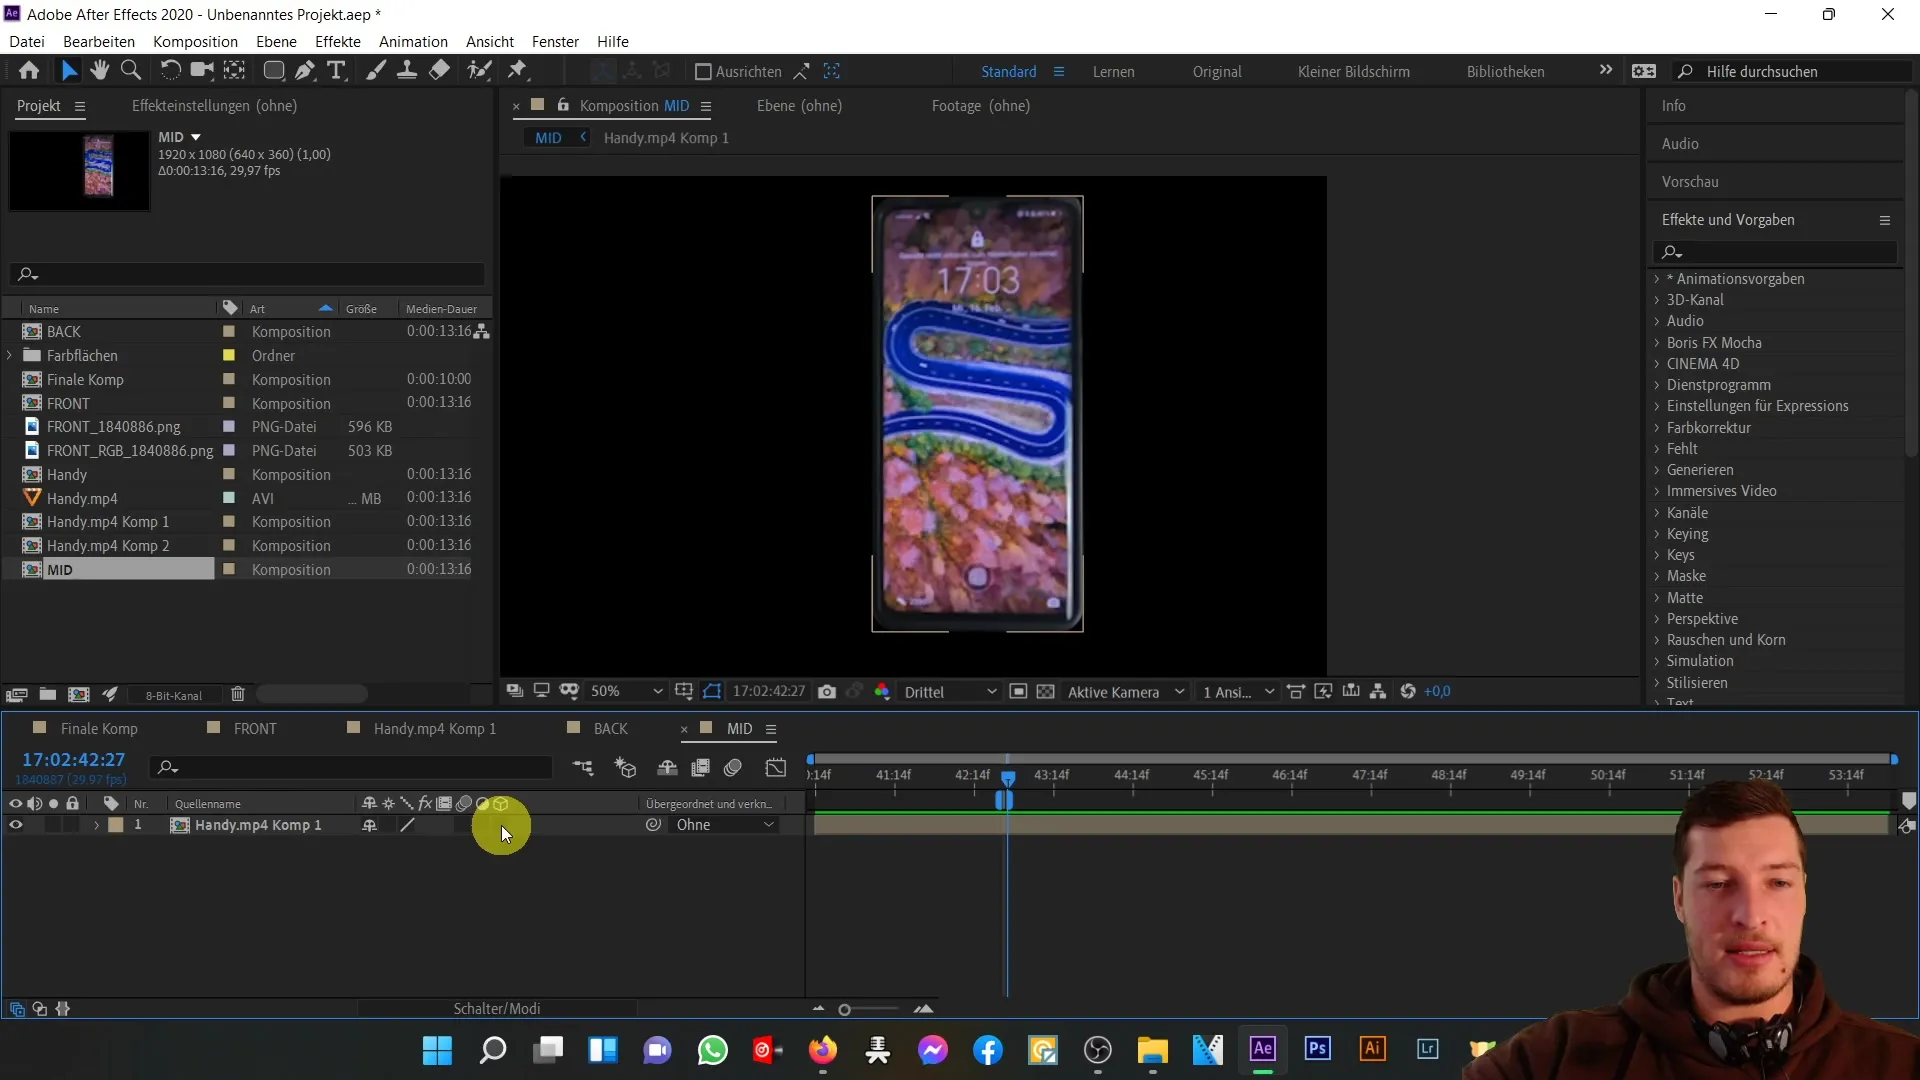This screenshot has height=1080, width=1920.
Task: Select the Home tool icon
Action: click(29, 71)
